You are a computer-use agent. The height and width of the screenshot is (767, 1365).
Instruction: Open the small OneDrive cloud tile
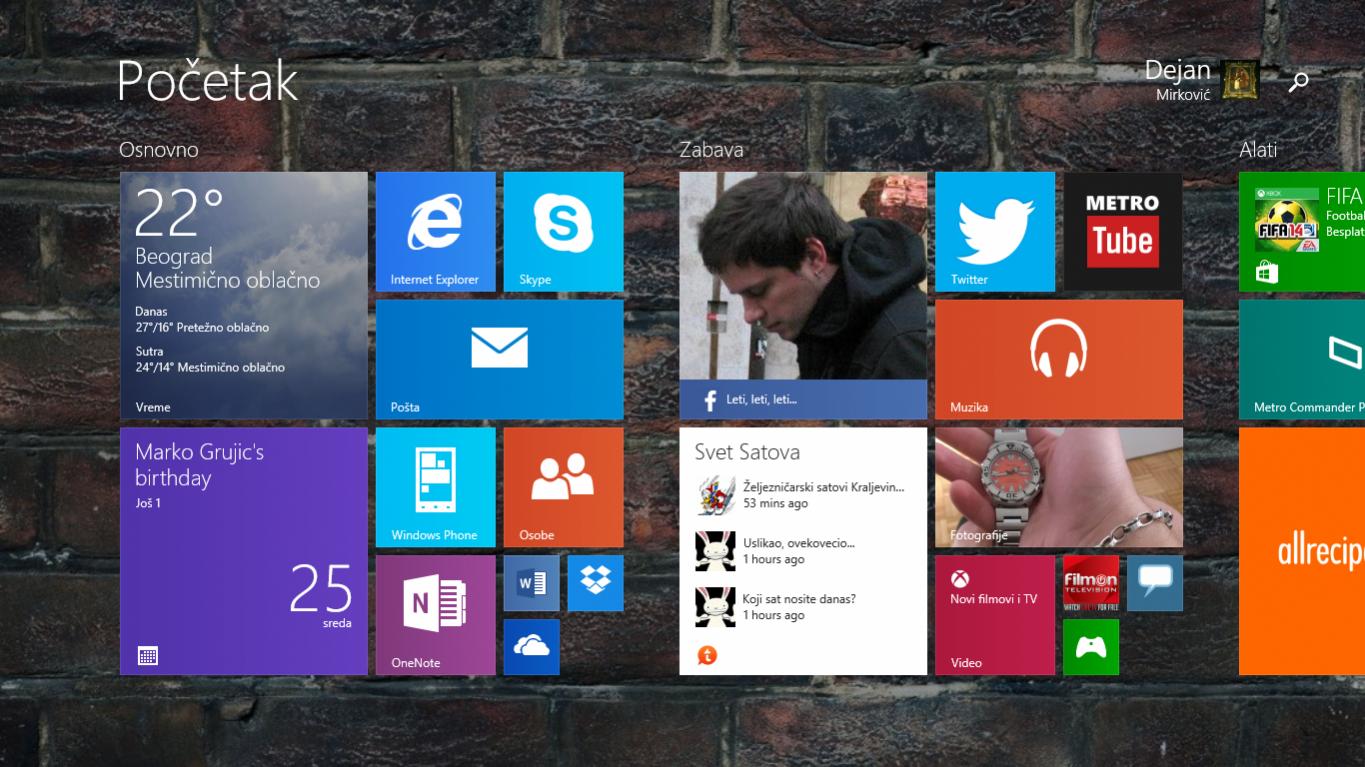tap(531, 647)
